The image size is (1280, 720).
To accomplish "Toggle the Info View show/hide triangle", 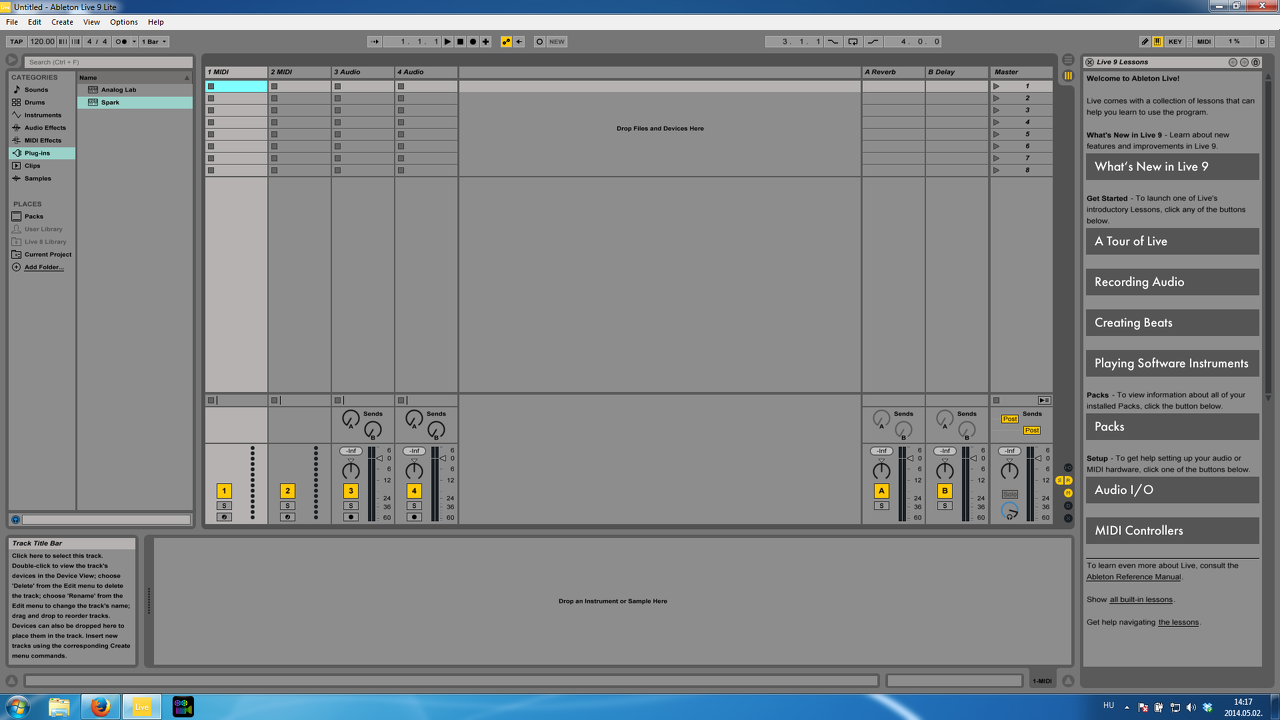I will click(12, 681).
